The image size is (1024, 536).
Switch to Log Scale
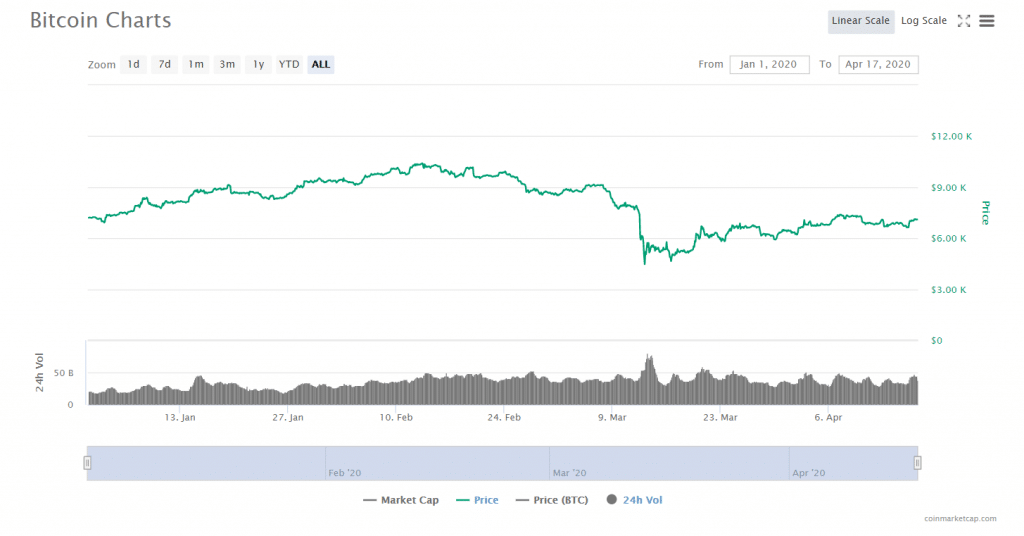coord(923,21)
